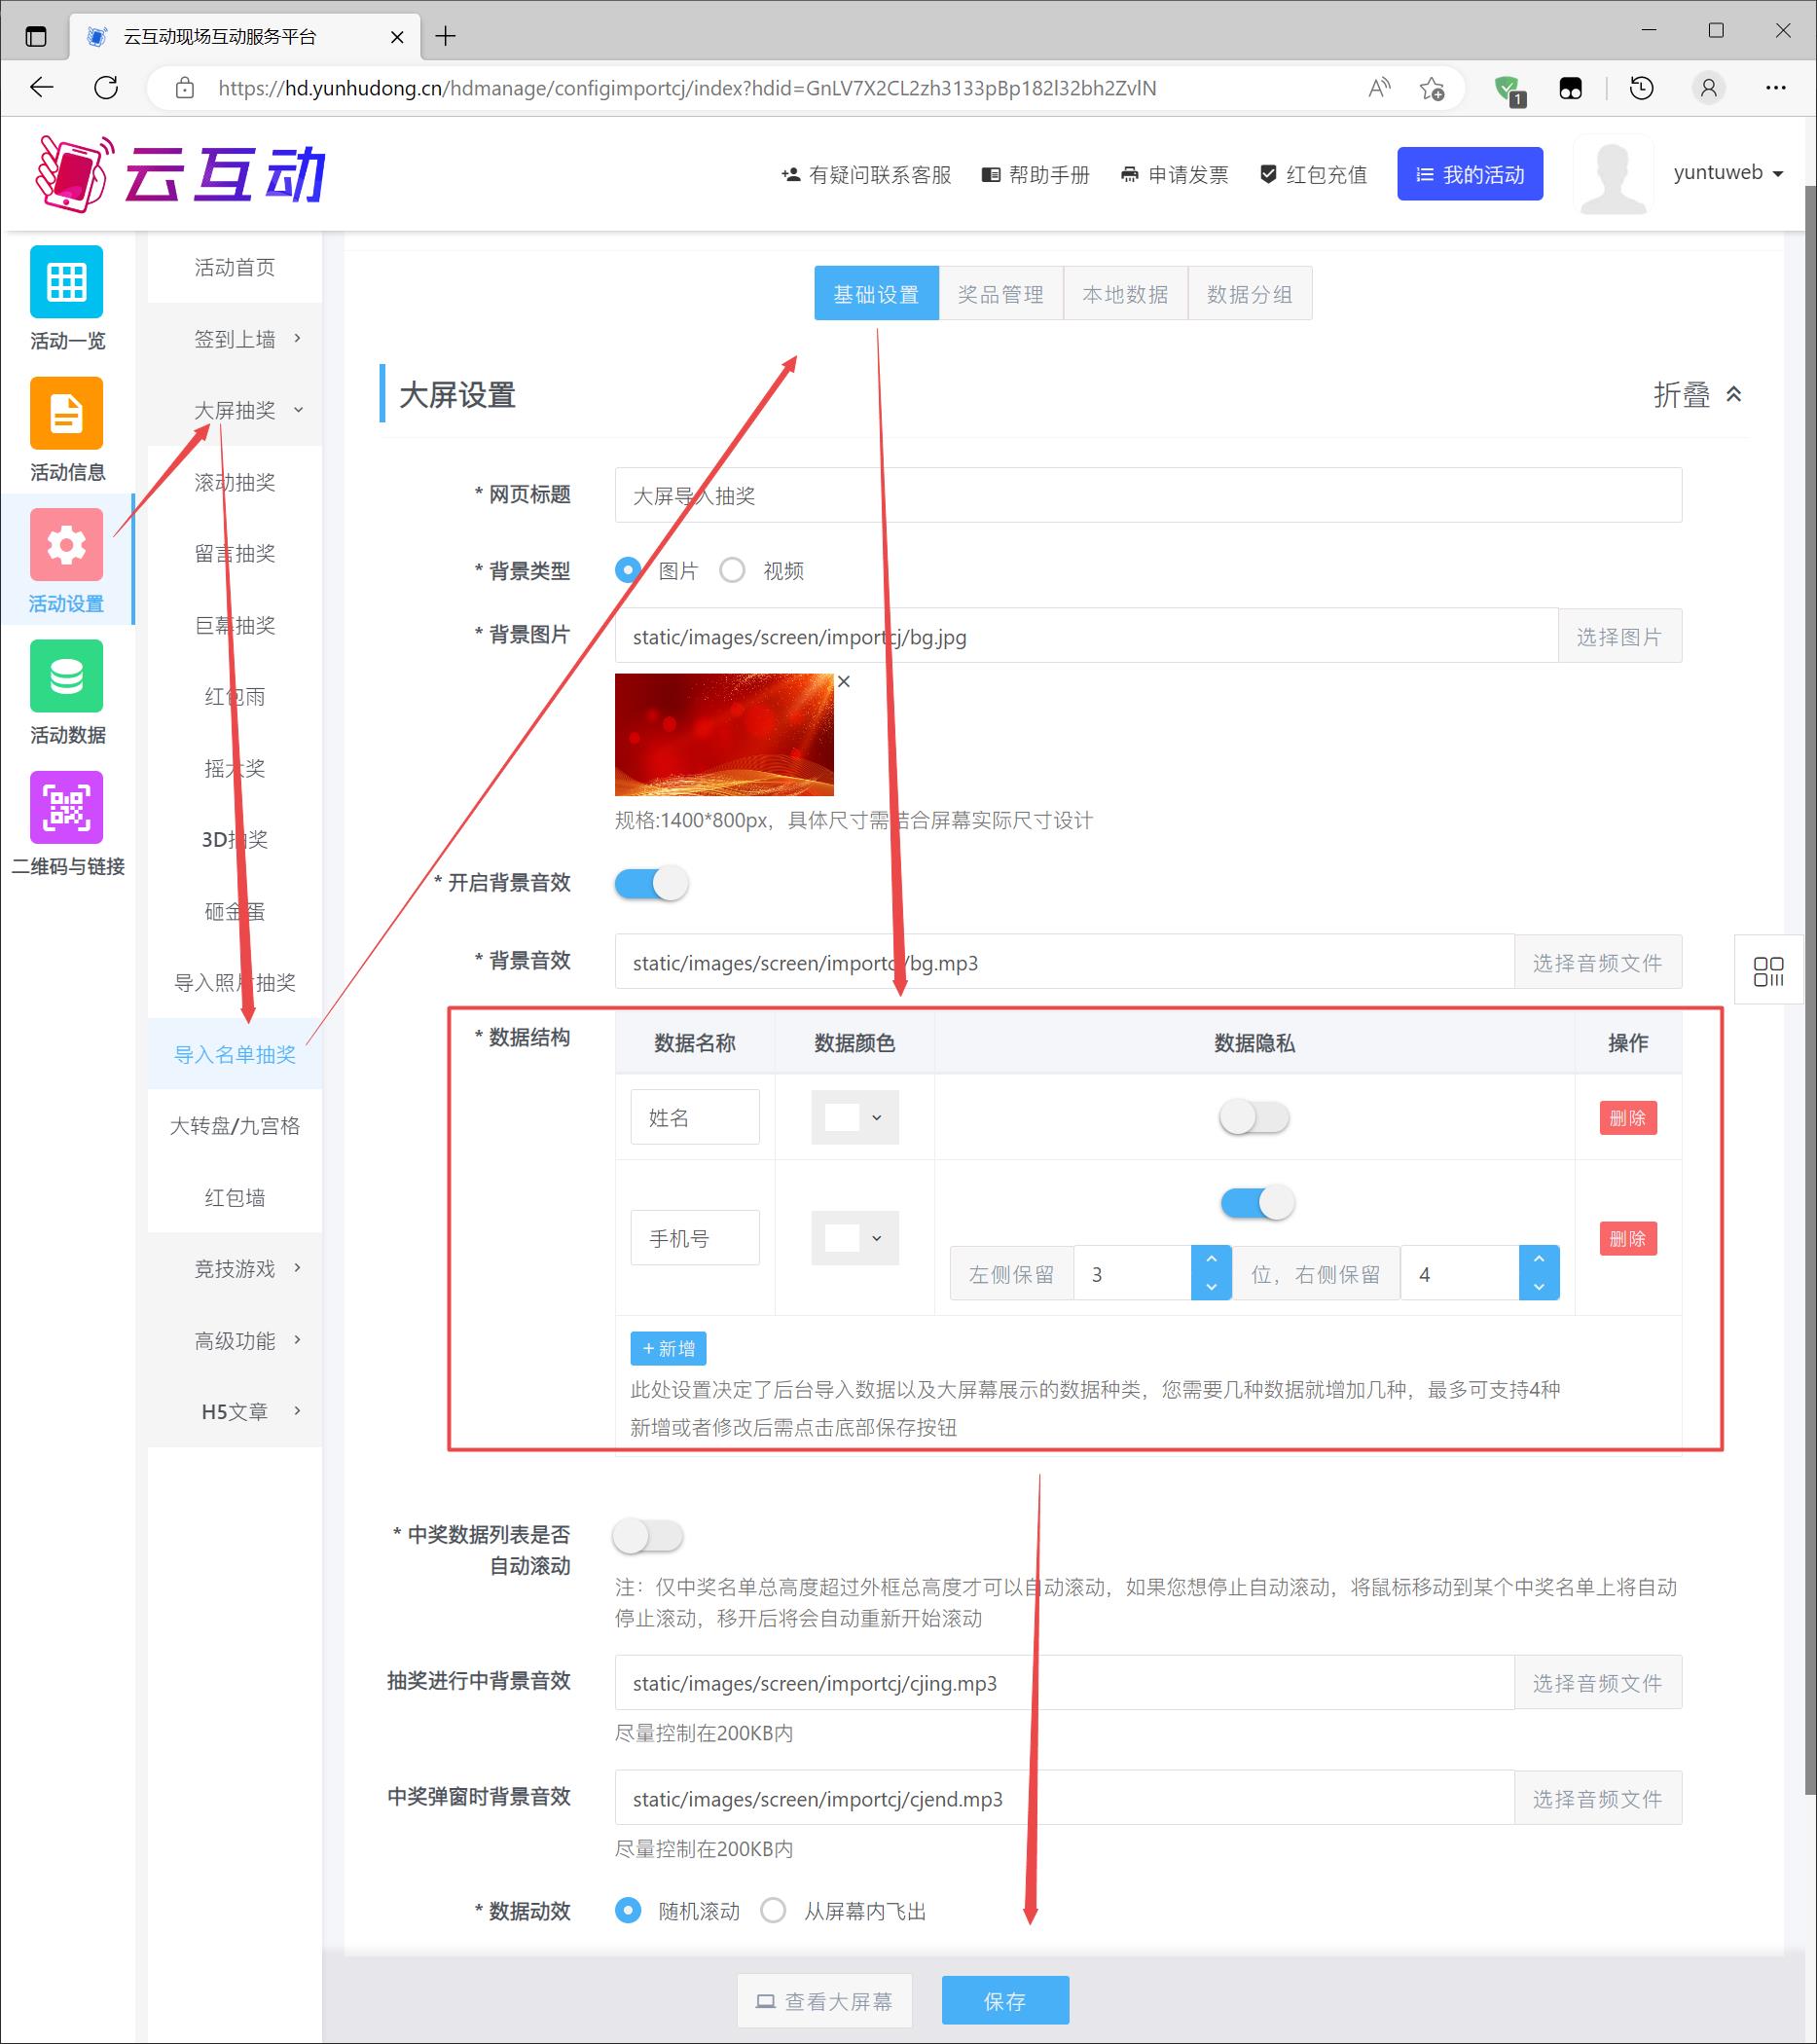The height and width of the screenshot is (2044, 1817).
Task: Collapse the 大屏设置 section with 折叠
Action: click(x=1697, y=395)
